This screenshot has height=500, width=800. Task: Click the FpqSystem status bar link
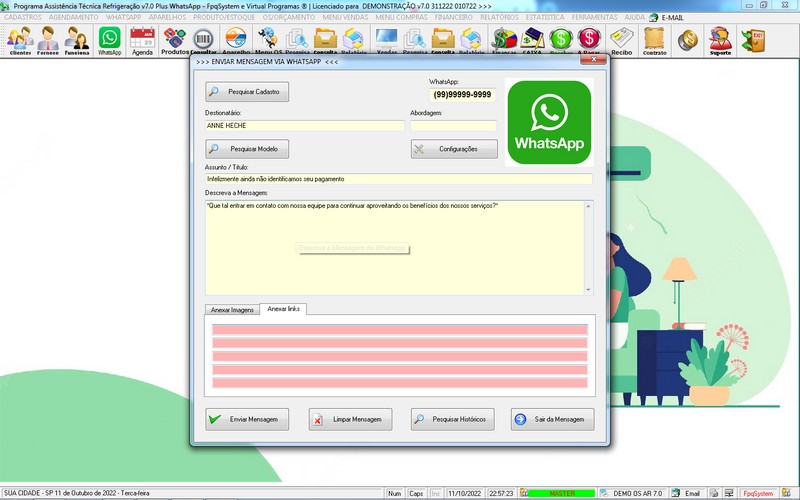(x=758, y=493)
